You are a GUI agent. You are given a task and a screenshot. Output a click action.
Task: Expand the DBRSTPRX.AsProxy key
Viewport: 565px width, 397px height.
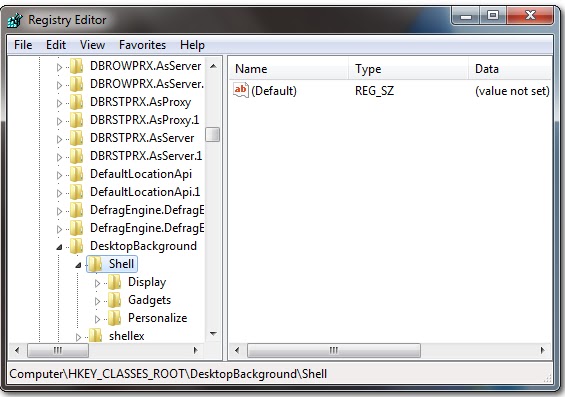click(59, 103)
